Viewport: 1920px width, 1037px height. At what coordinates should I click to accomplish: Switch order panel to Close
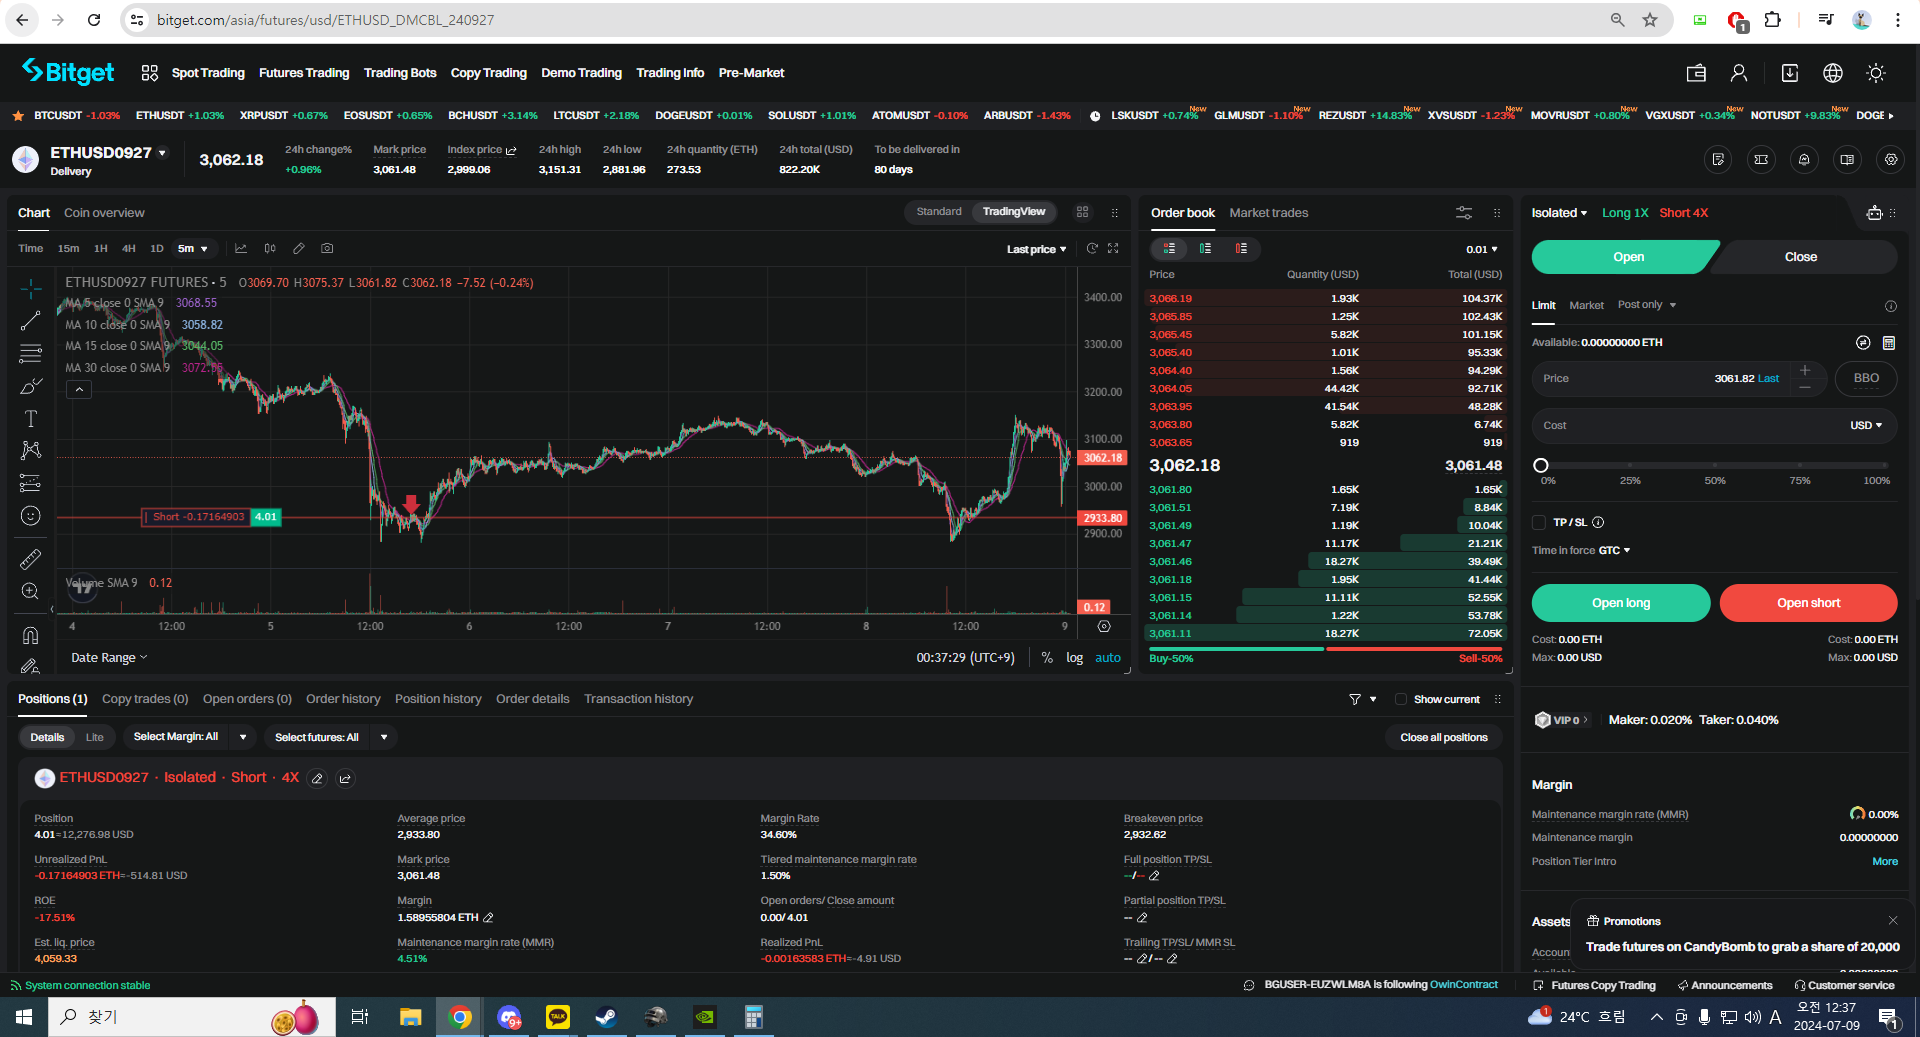coord(1800,257)
